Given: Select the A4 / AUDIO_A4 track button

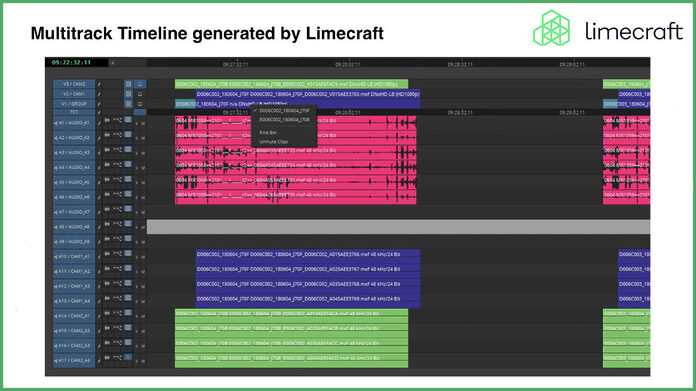Looking at the screenshot, I should pos(74,167).
